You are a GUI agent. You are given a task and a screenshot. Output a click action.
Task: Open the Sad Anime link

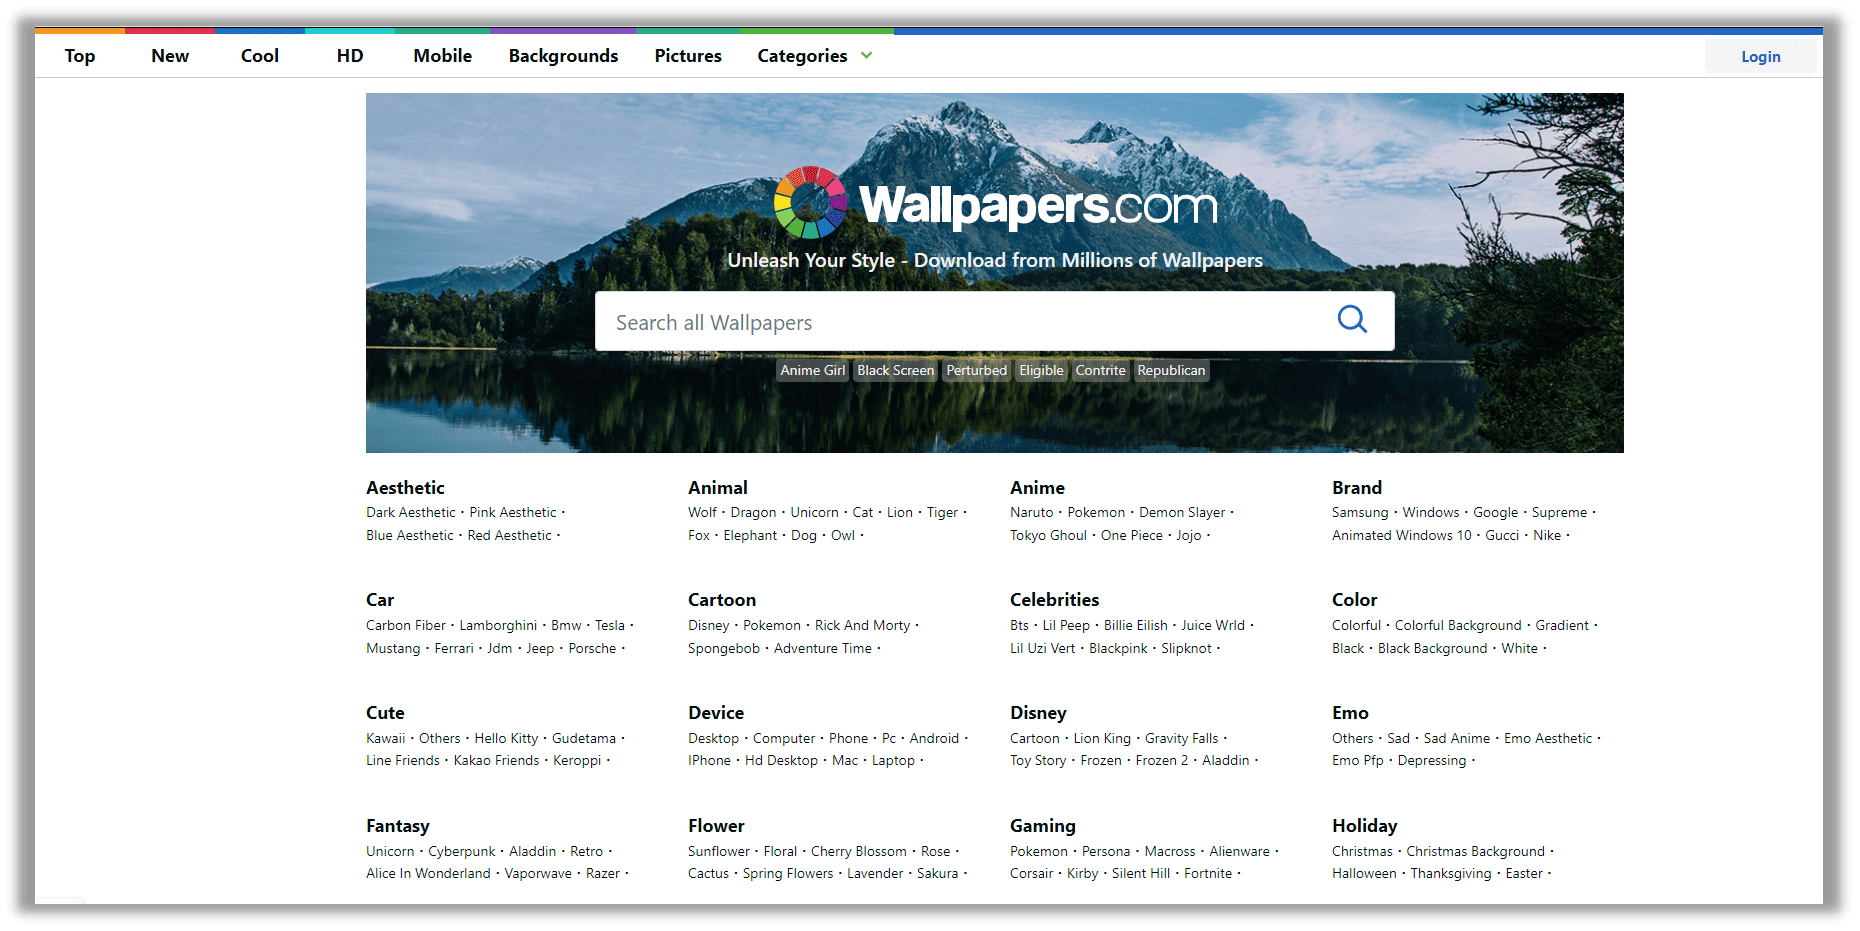pyautogui.click(x=1457, y=739)
